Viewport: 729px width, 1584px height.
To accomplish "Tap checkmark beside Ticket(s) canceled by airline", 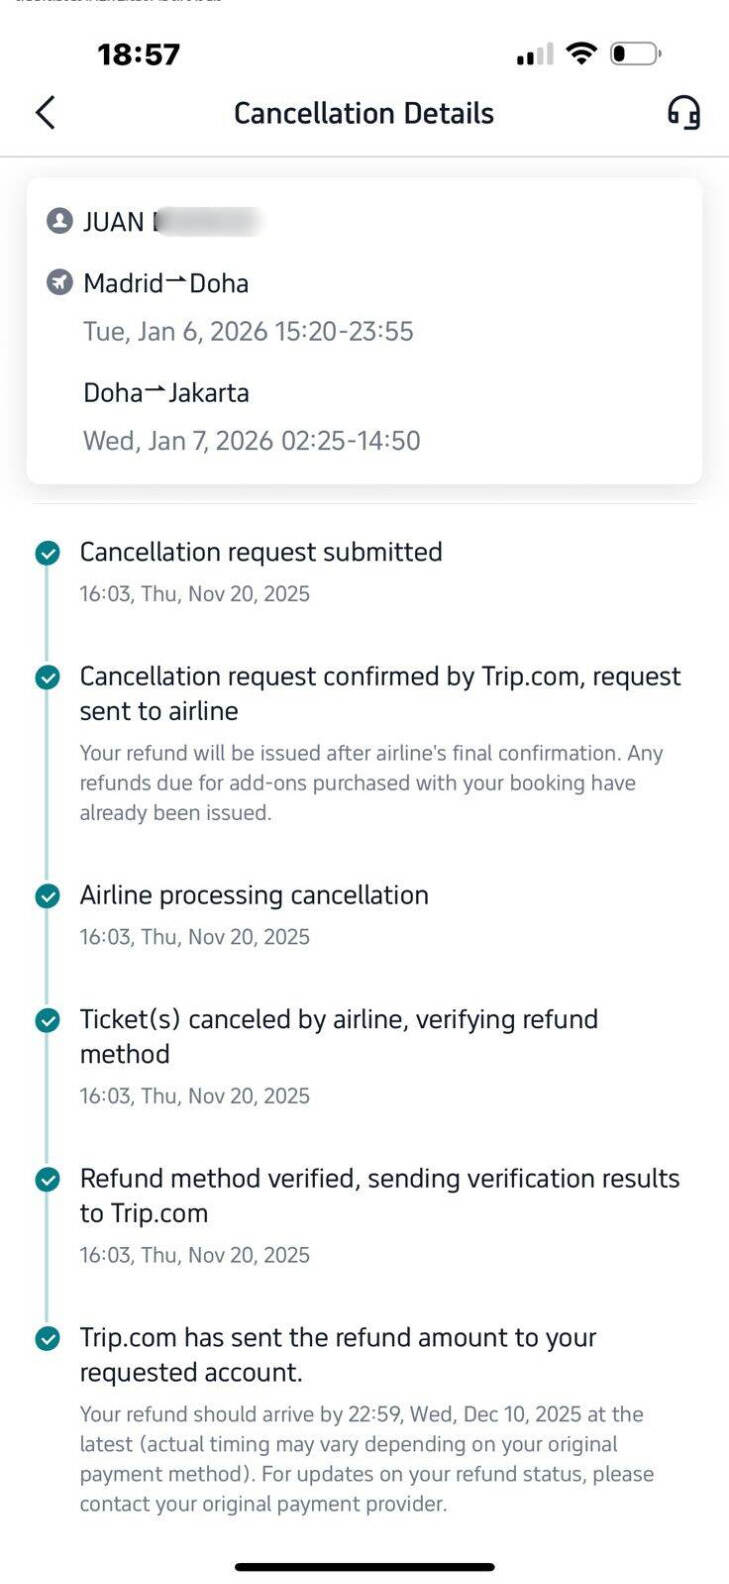I will (47, 1020).
